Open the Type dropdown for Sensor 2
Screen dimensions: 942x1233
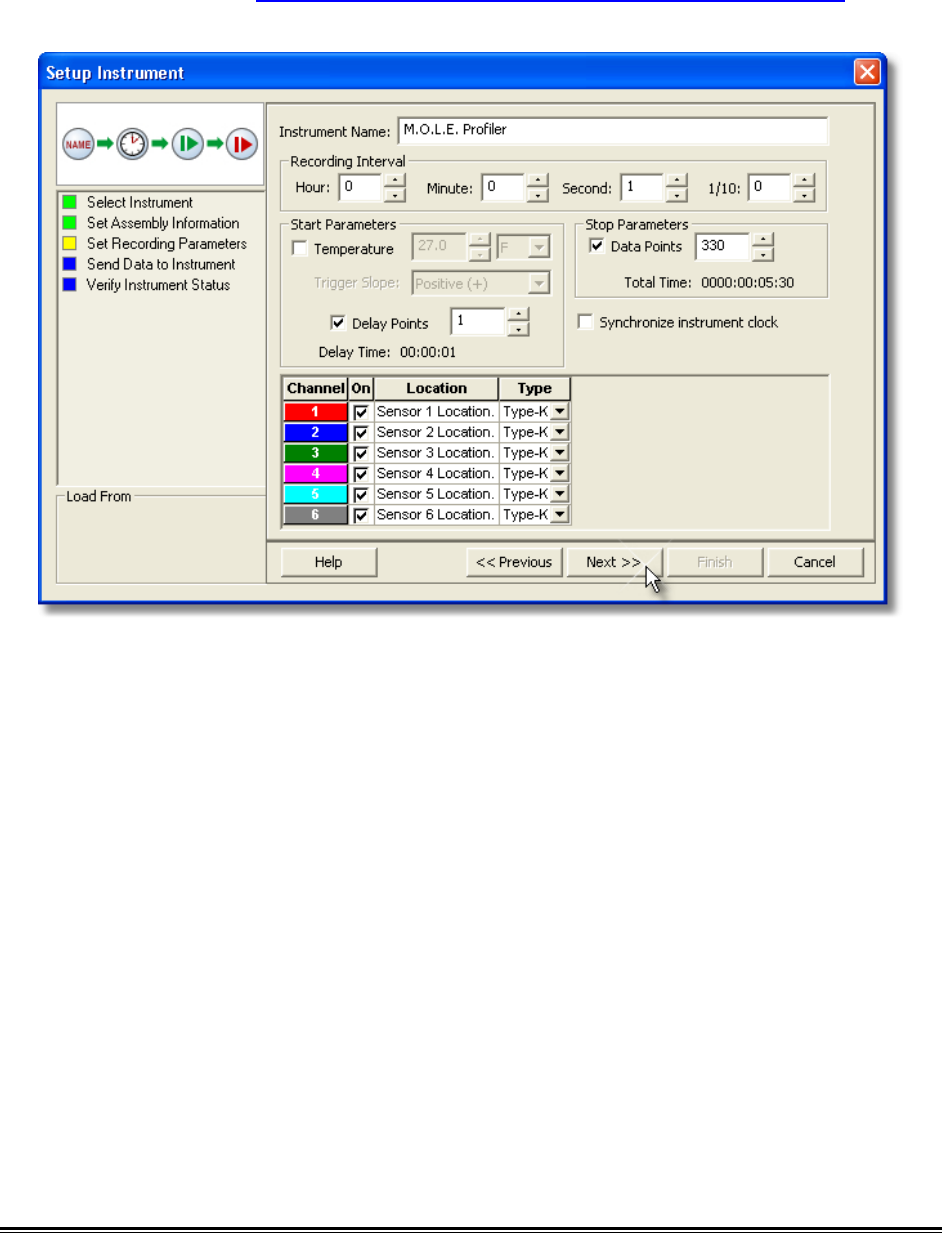[x=560, y=432]
